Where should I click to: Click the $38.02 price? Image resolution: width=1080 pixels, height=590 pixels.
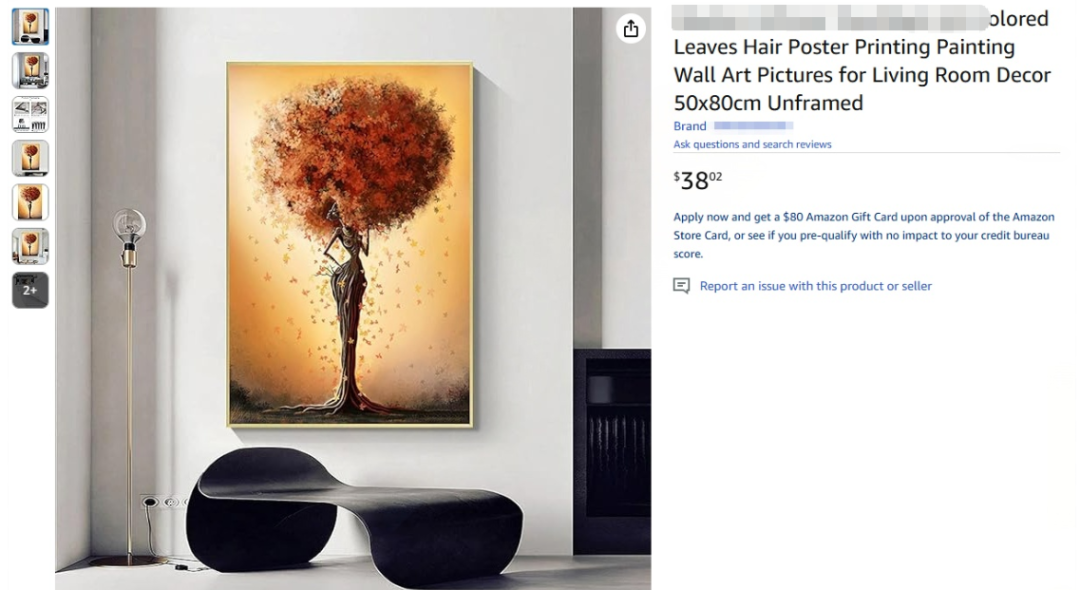click(698, 180)
